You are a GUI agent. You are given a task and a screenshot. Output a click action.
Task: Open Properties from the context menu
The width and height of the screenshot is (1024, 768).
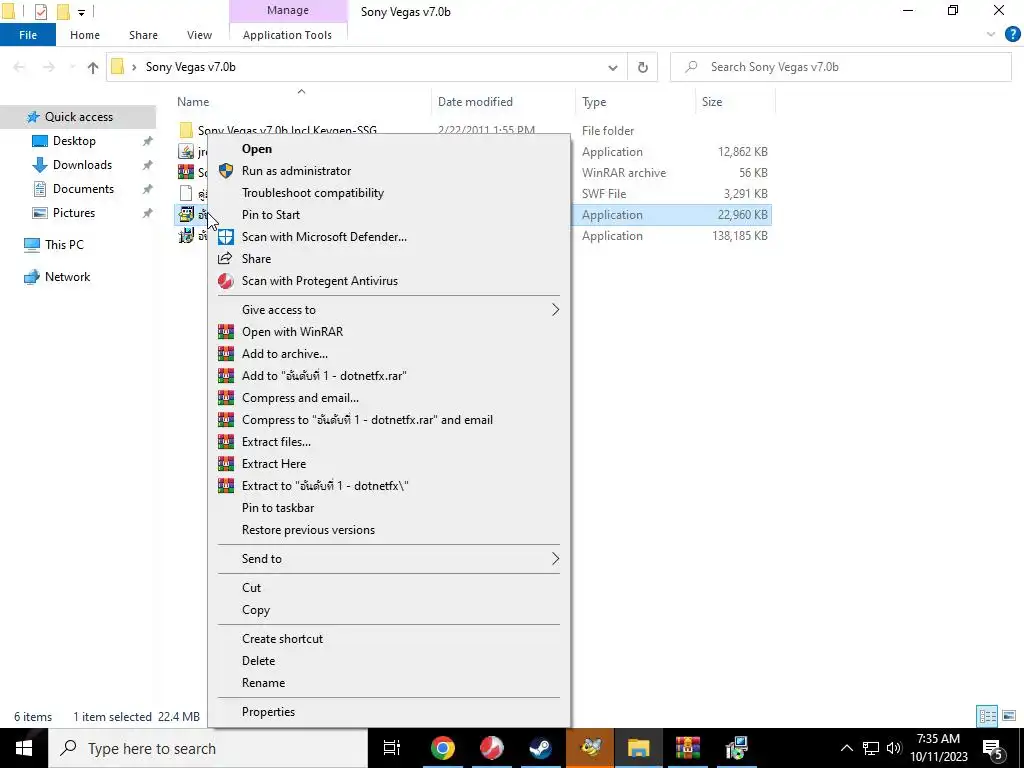[268, 712]
